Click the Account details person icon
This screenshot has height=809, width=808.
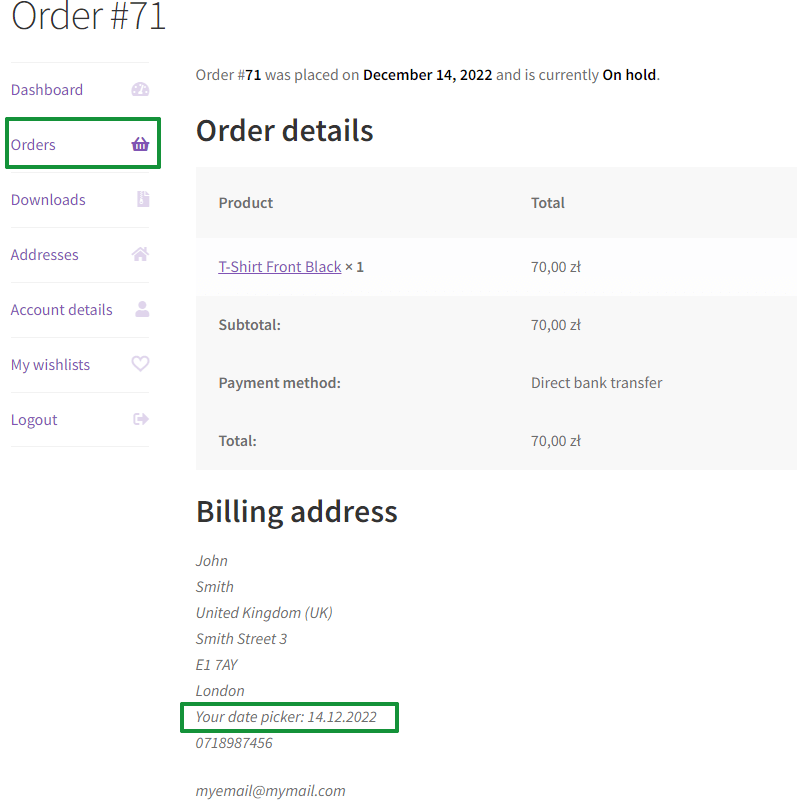(141, 309)
